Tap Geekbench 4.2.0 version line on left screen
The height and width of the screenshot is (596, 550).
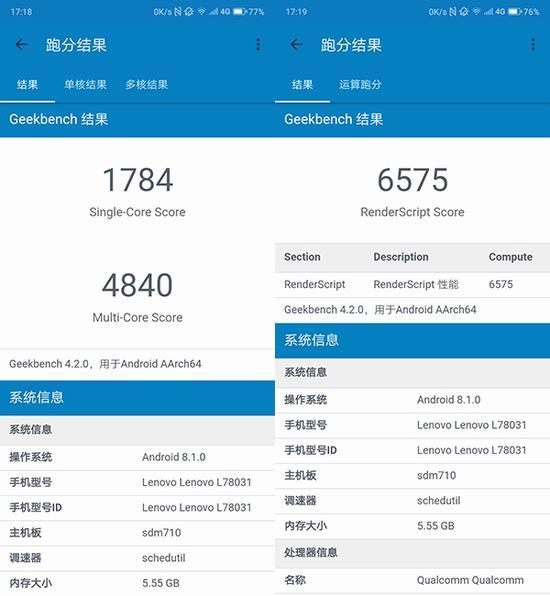[x=105, y=364]
